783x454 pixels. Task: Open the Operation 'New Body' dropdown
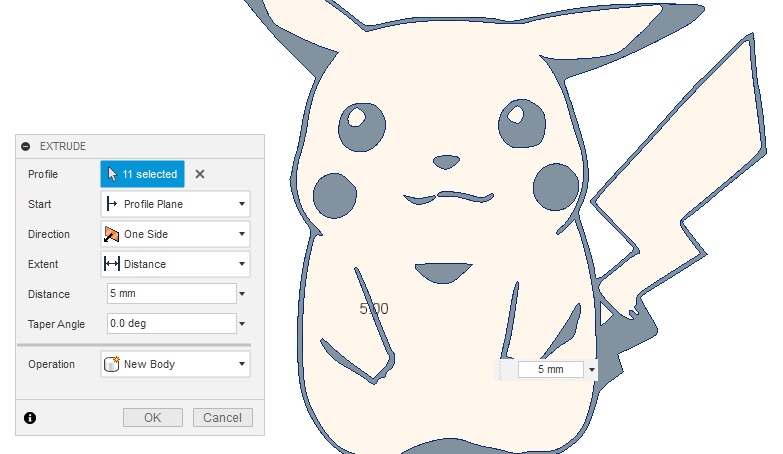[175, 364]
